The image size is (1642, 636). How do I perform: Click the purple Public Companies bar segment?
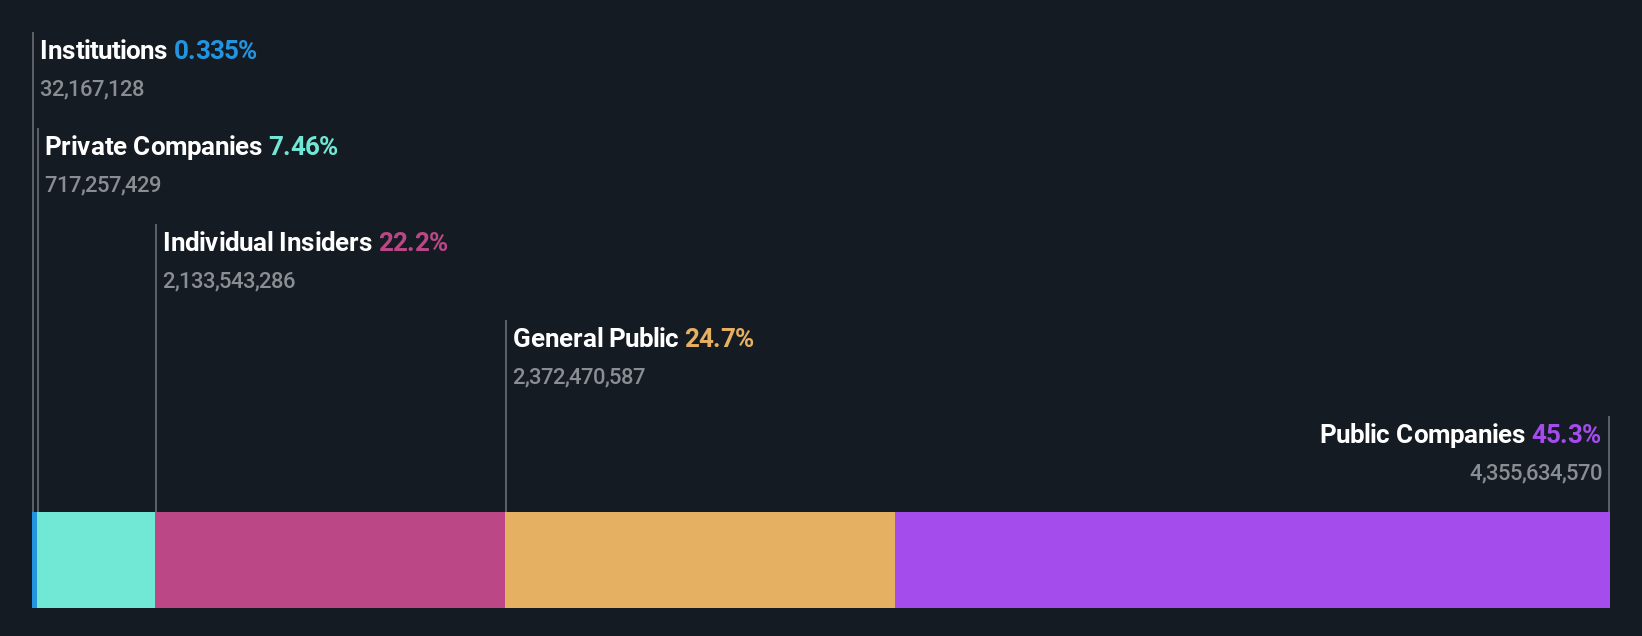tap(1252, 560)
